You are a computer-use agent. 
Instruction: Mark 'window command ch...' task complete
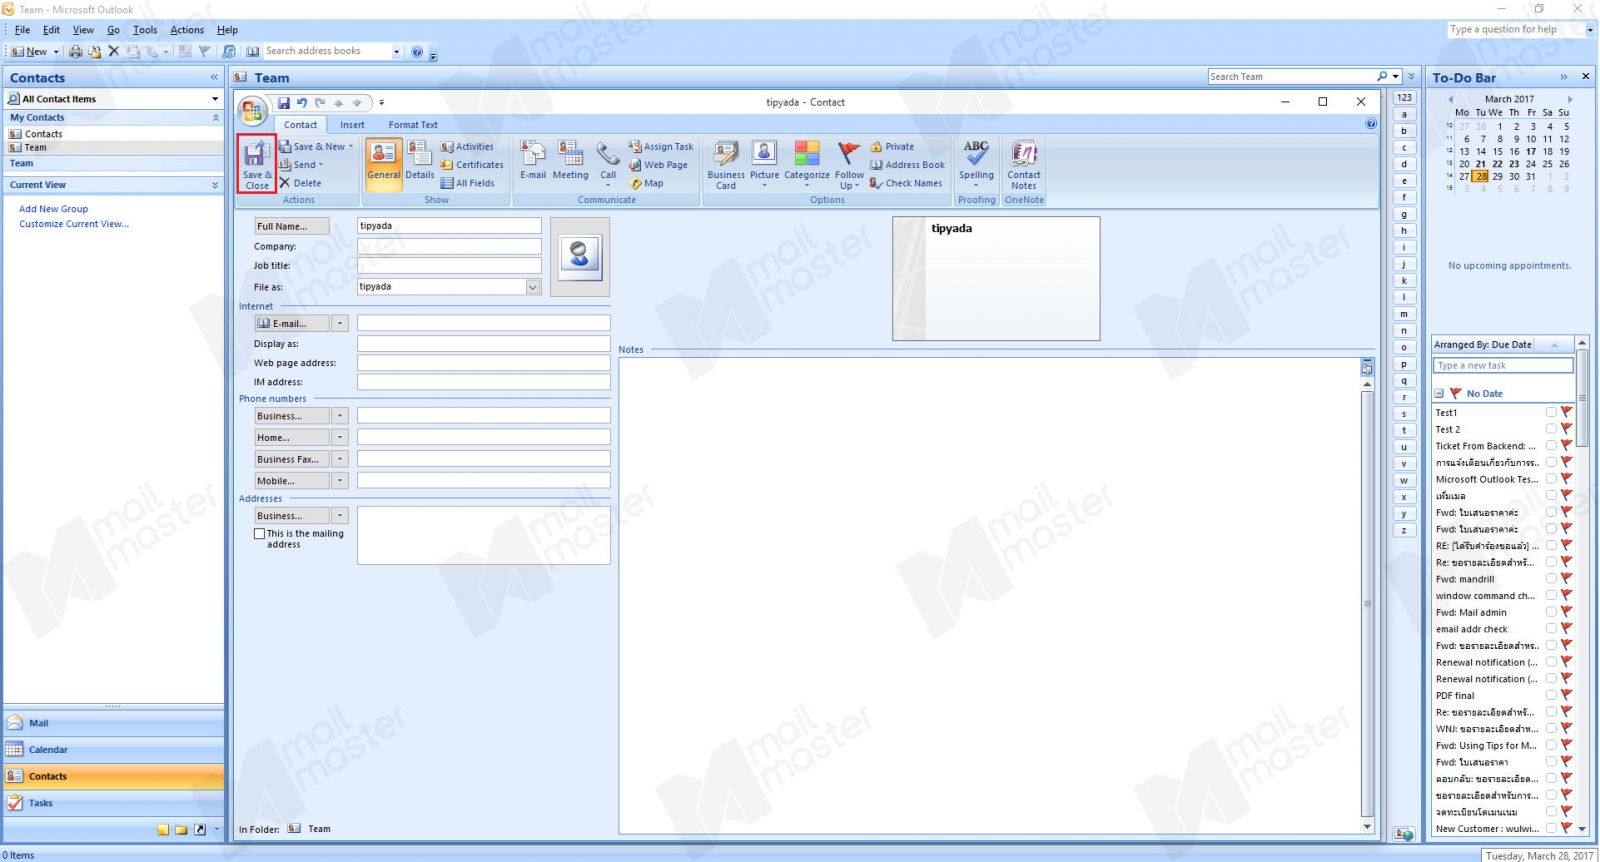[1551, 595]
